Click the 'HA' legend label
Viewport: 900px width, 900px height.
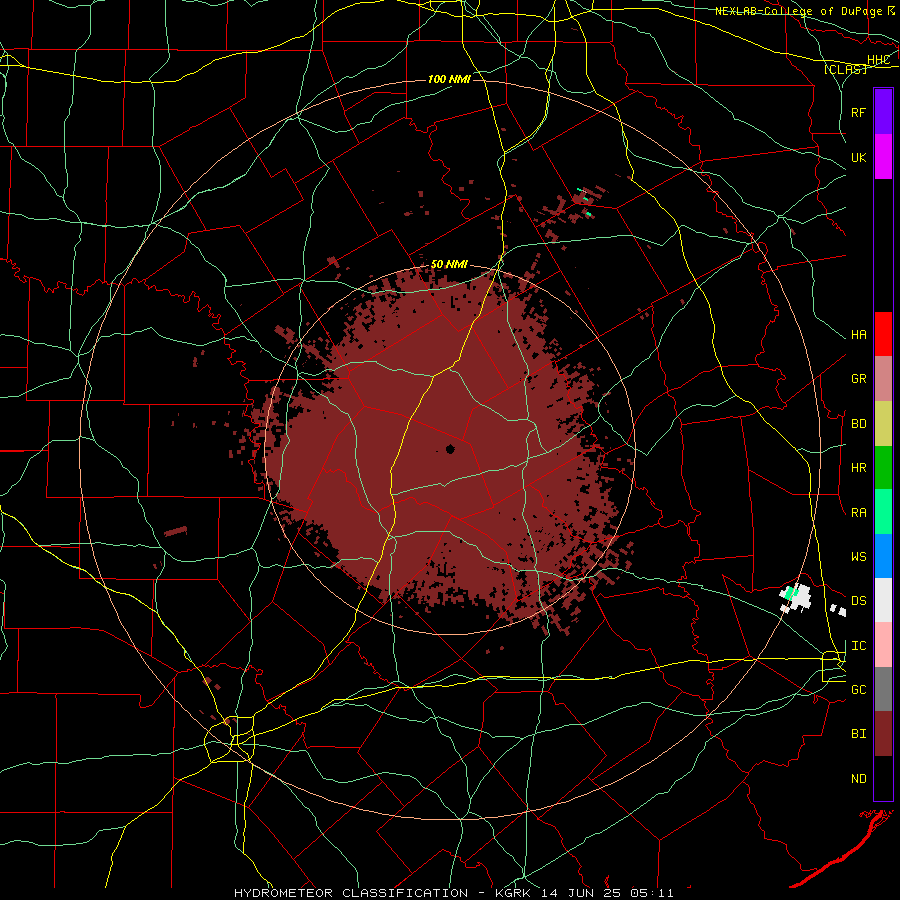859,335
